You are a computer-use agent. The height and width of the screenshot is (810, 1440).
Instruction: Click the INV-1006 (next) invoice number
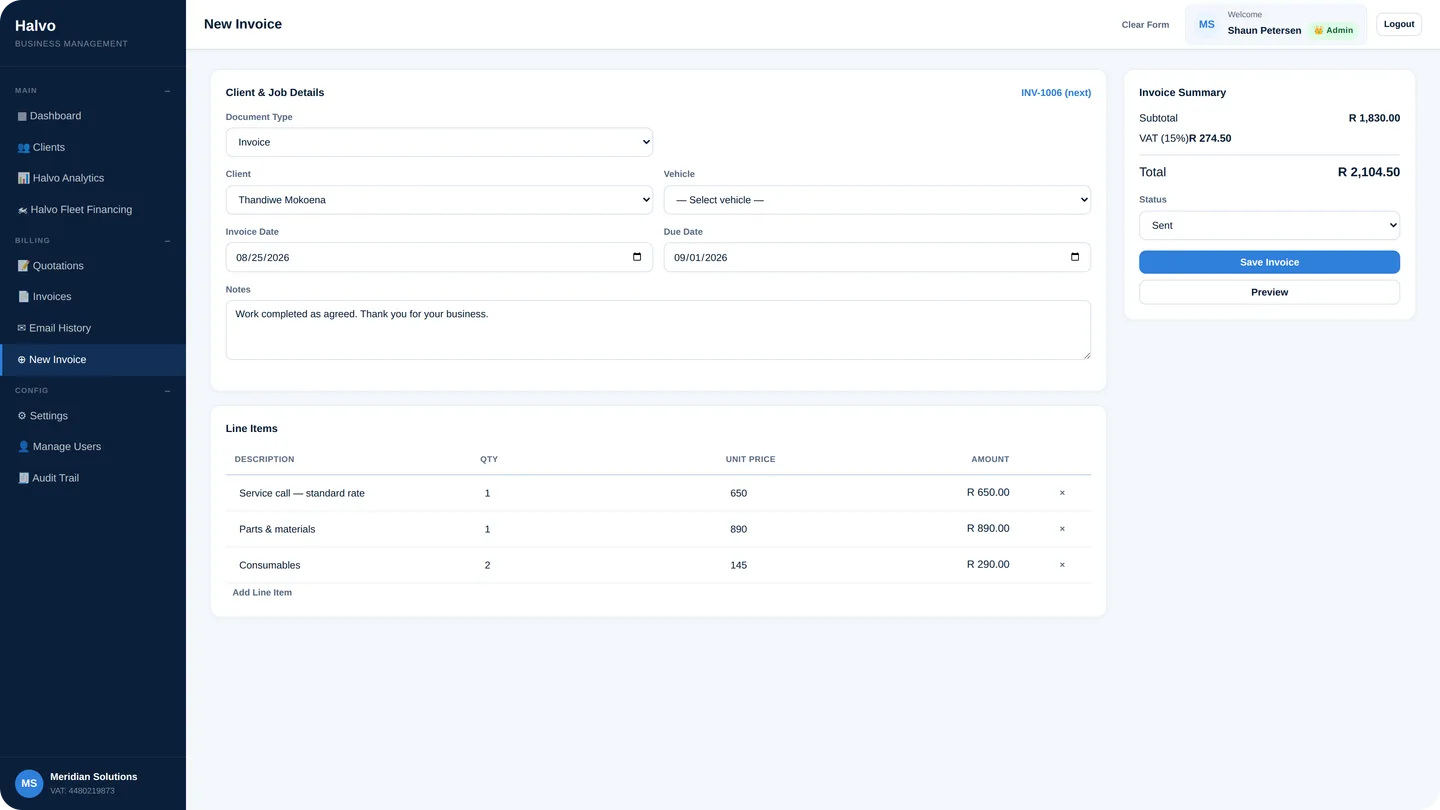[x=1056, y=93]
